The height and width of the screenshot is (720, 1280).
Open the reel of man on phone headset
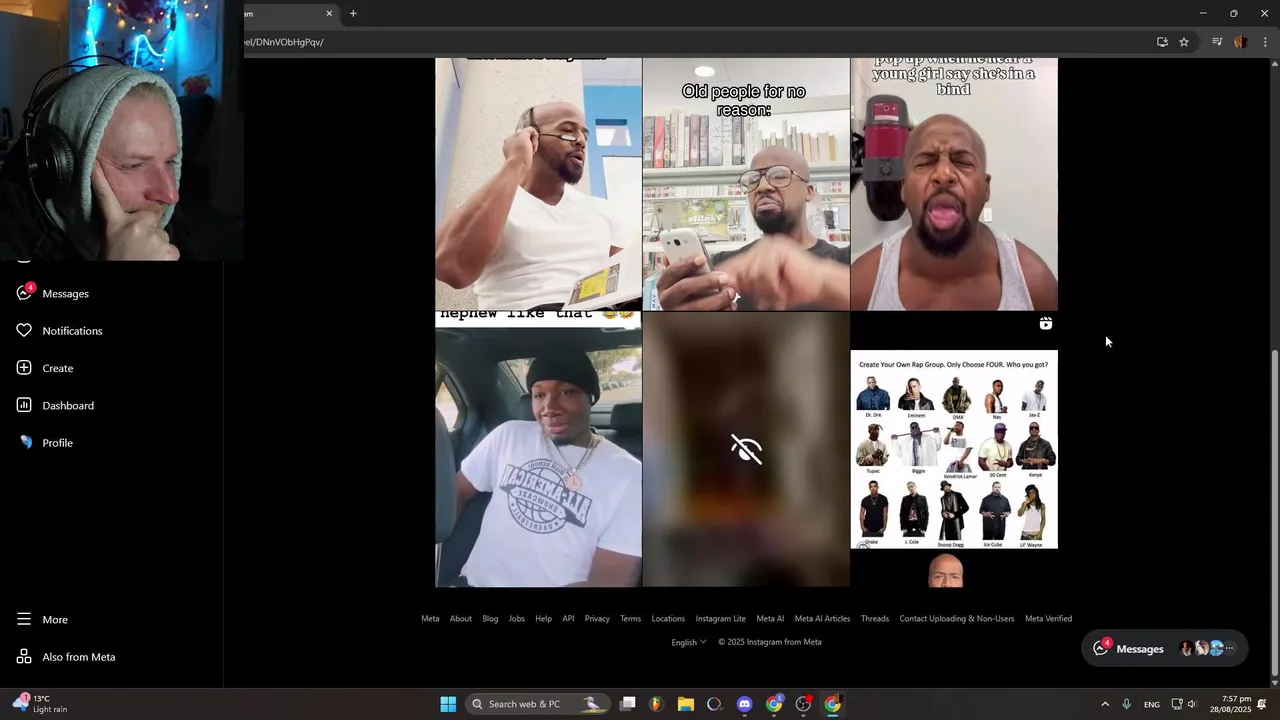[538, 184]
